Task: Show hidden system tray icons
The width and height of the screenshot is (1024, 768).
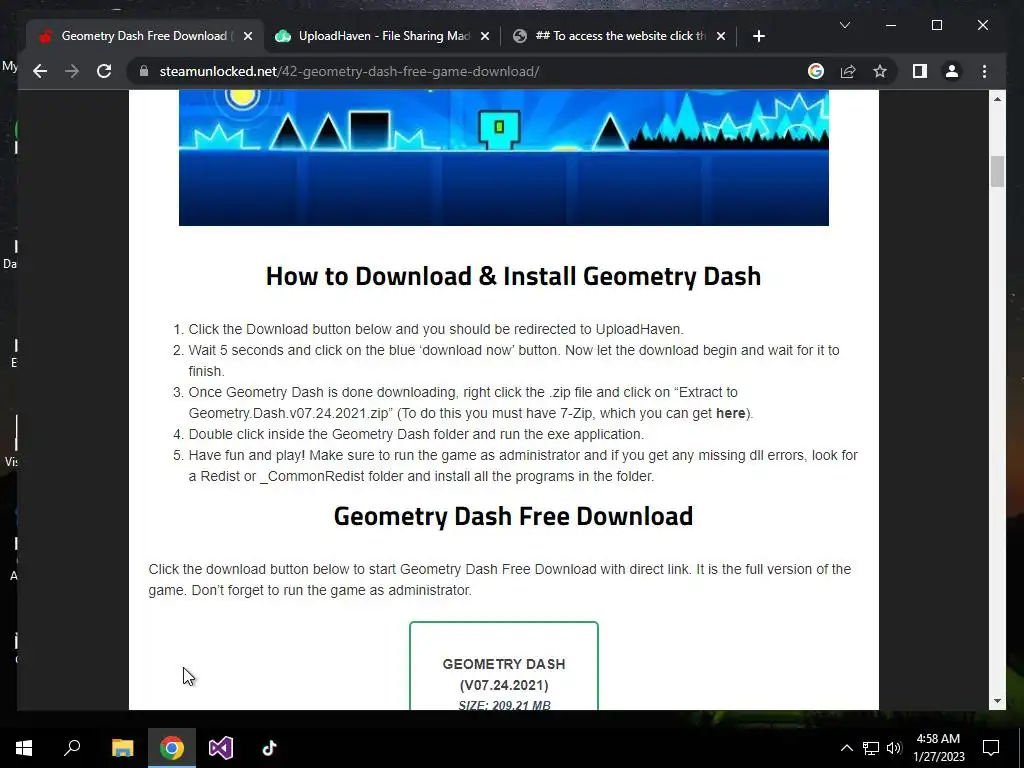Action: [x=846, y=748]
